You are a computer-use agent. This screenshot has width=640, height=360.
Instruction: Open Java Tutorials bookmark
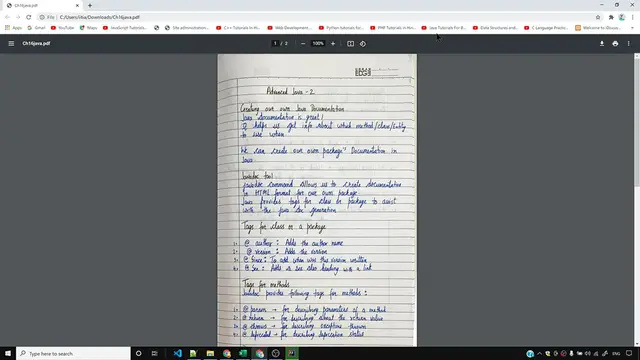point(444,28)
